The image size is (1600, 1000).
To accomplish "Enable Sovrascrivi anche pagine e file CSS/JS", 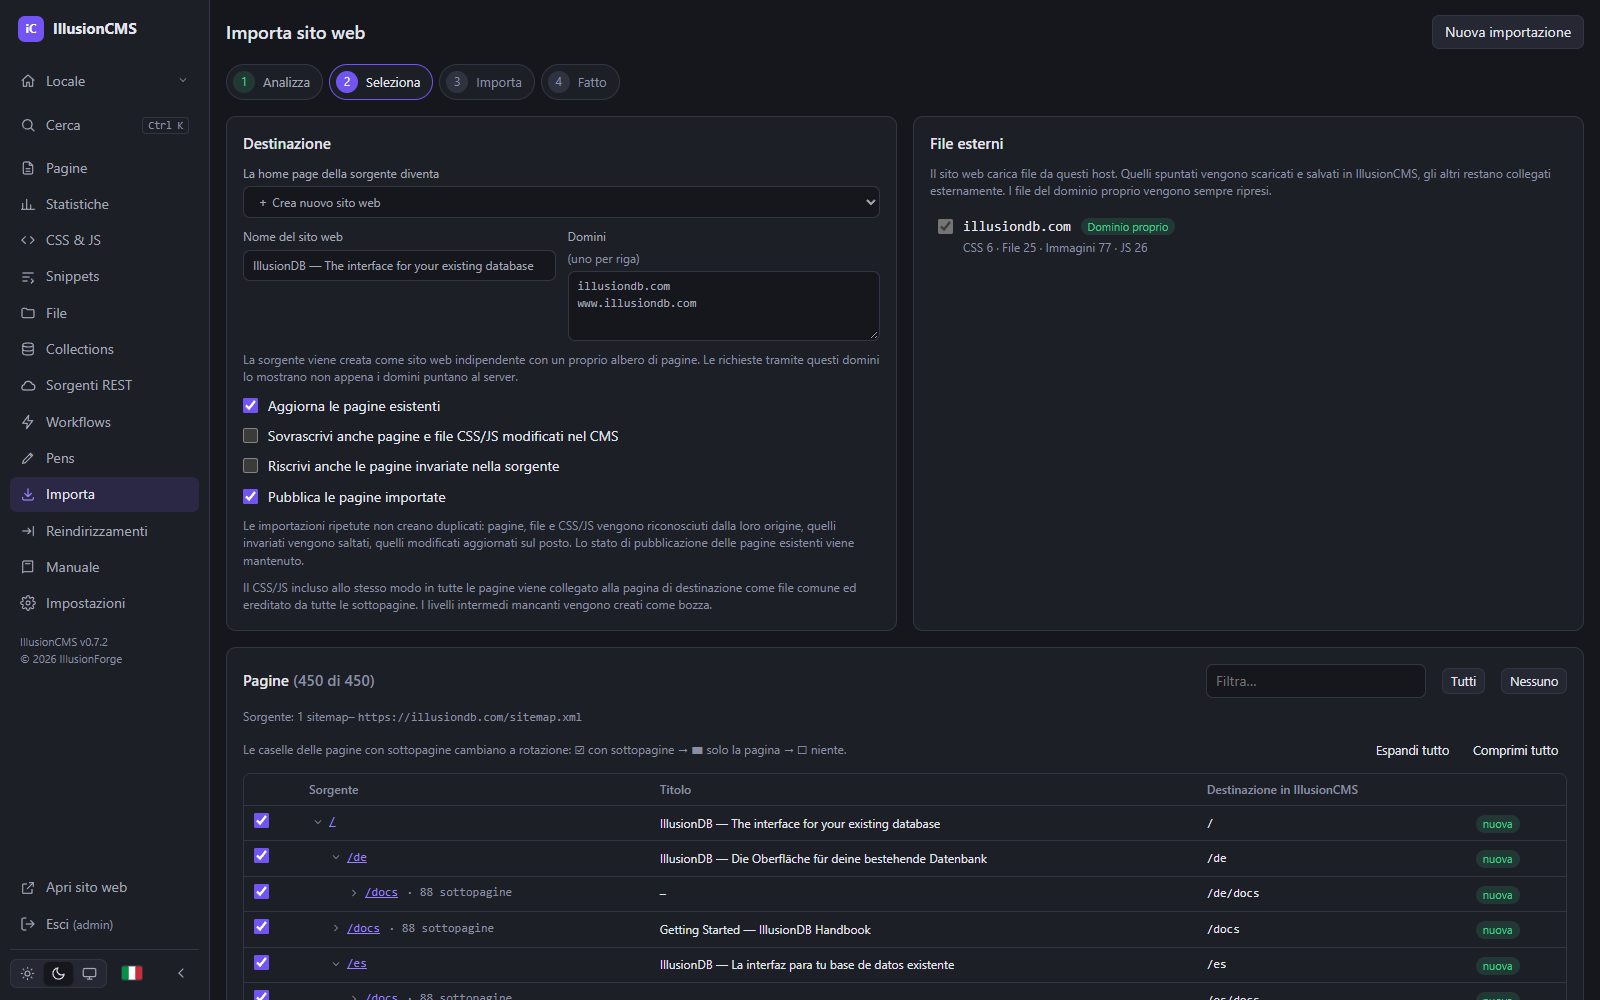I will tap(251, 436).
